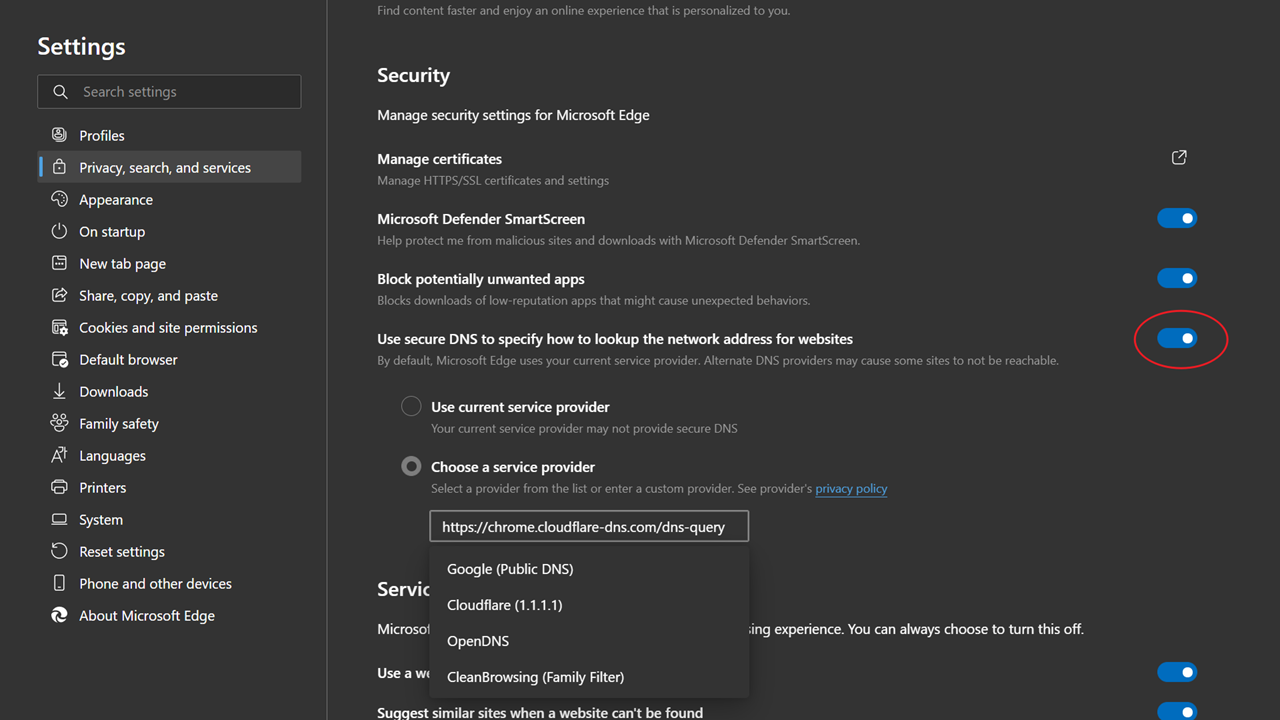Select Use current service provider radio
The height and width of the screenshot is (720, 1280).
(411, 406)
